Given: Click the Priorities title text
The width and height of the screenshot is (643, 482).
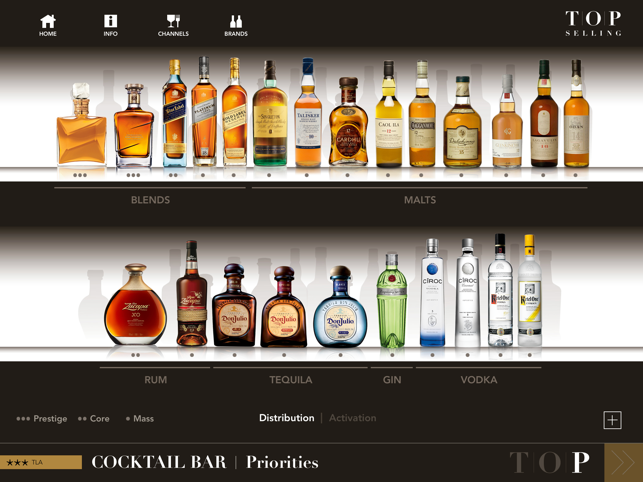Looking at the screenshot, I should (x=282, y=462).
